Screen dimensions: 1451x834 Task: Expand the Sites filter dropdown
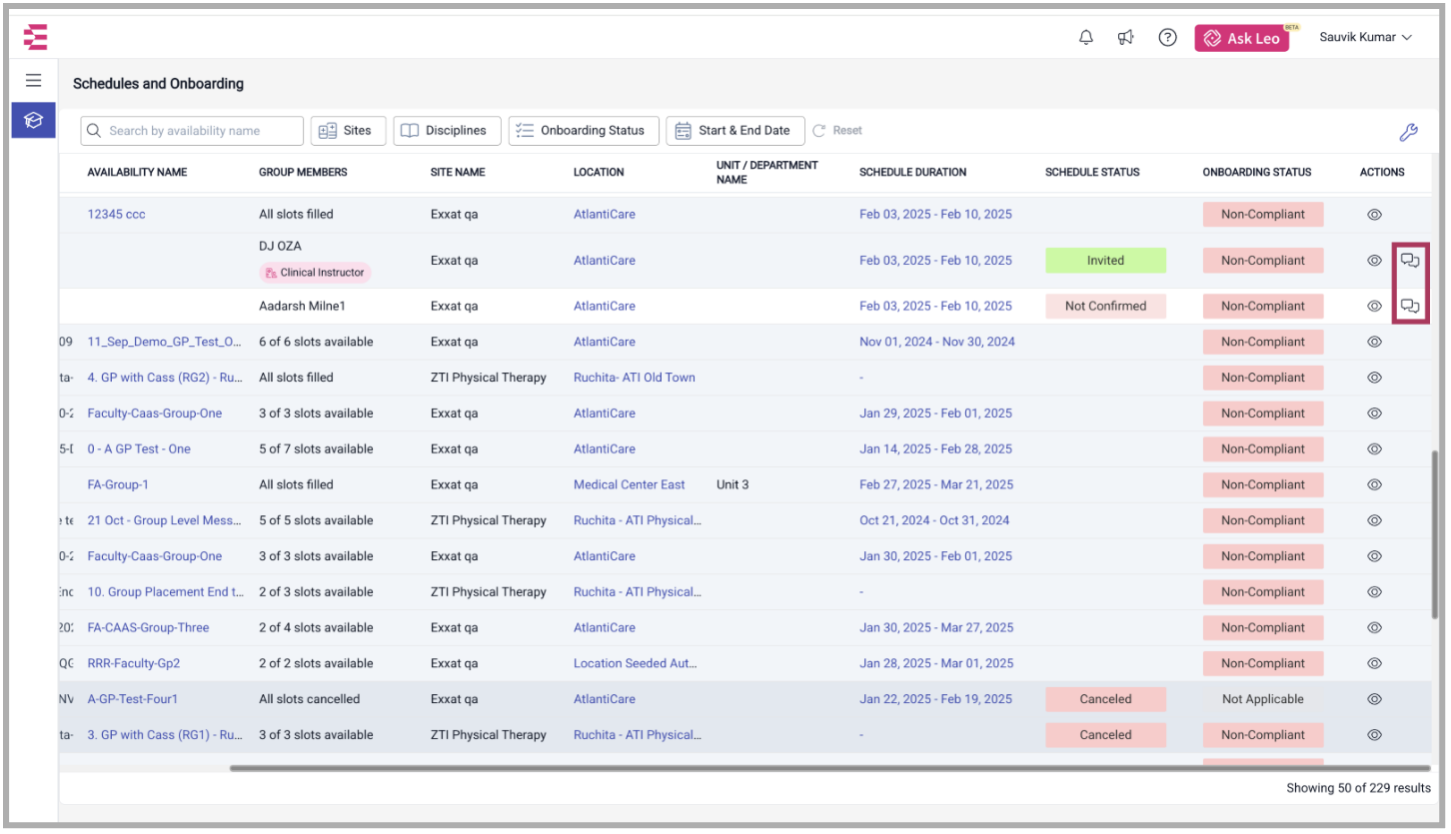click(x=348, y=131)
